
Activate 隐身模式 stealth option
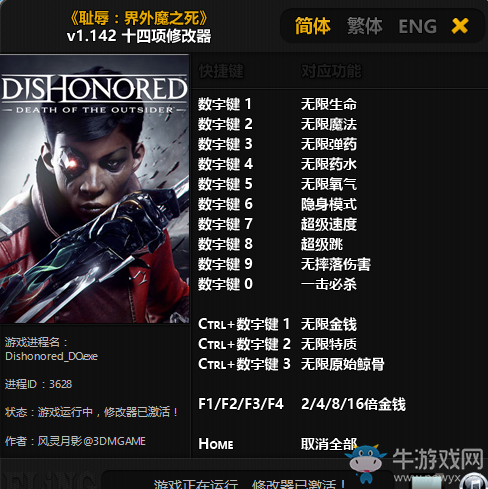tap(329, 204)
